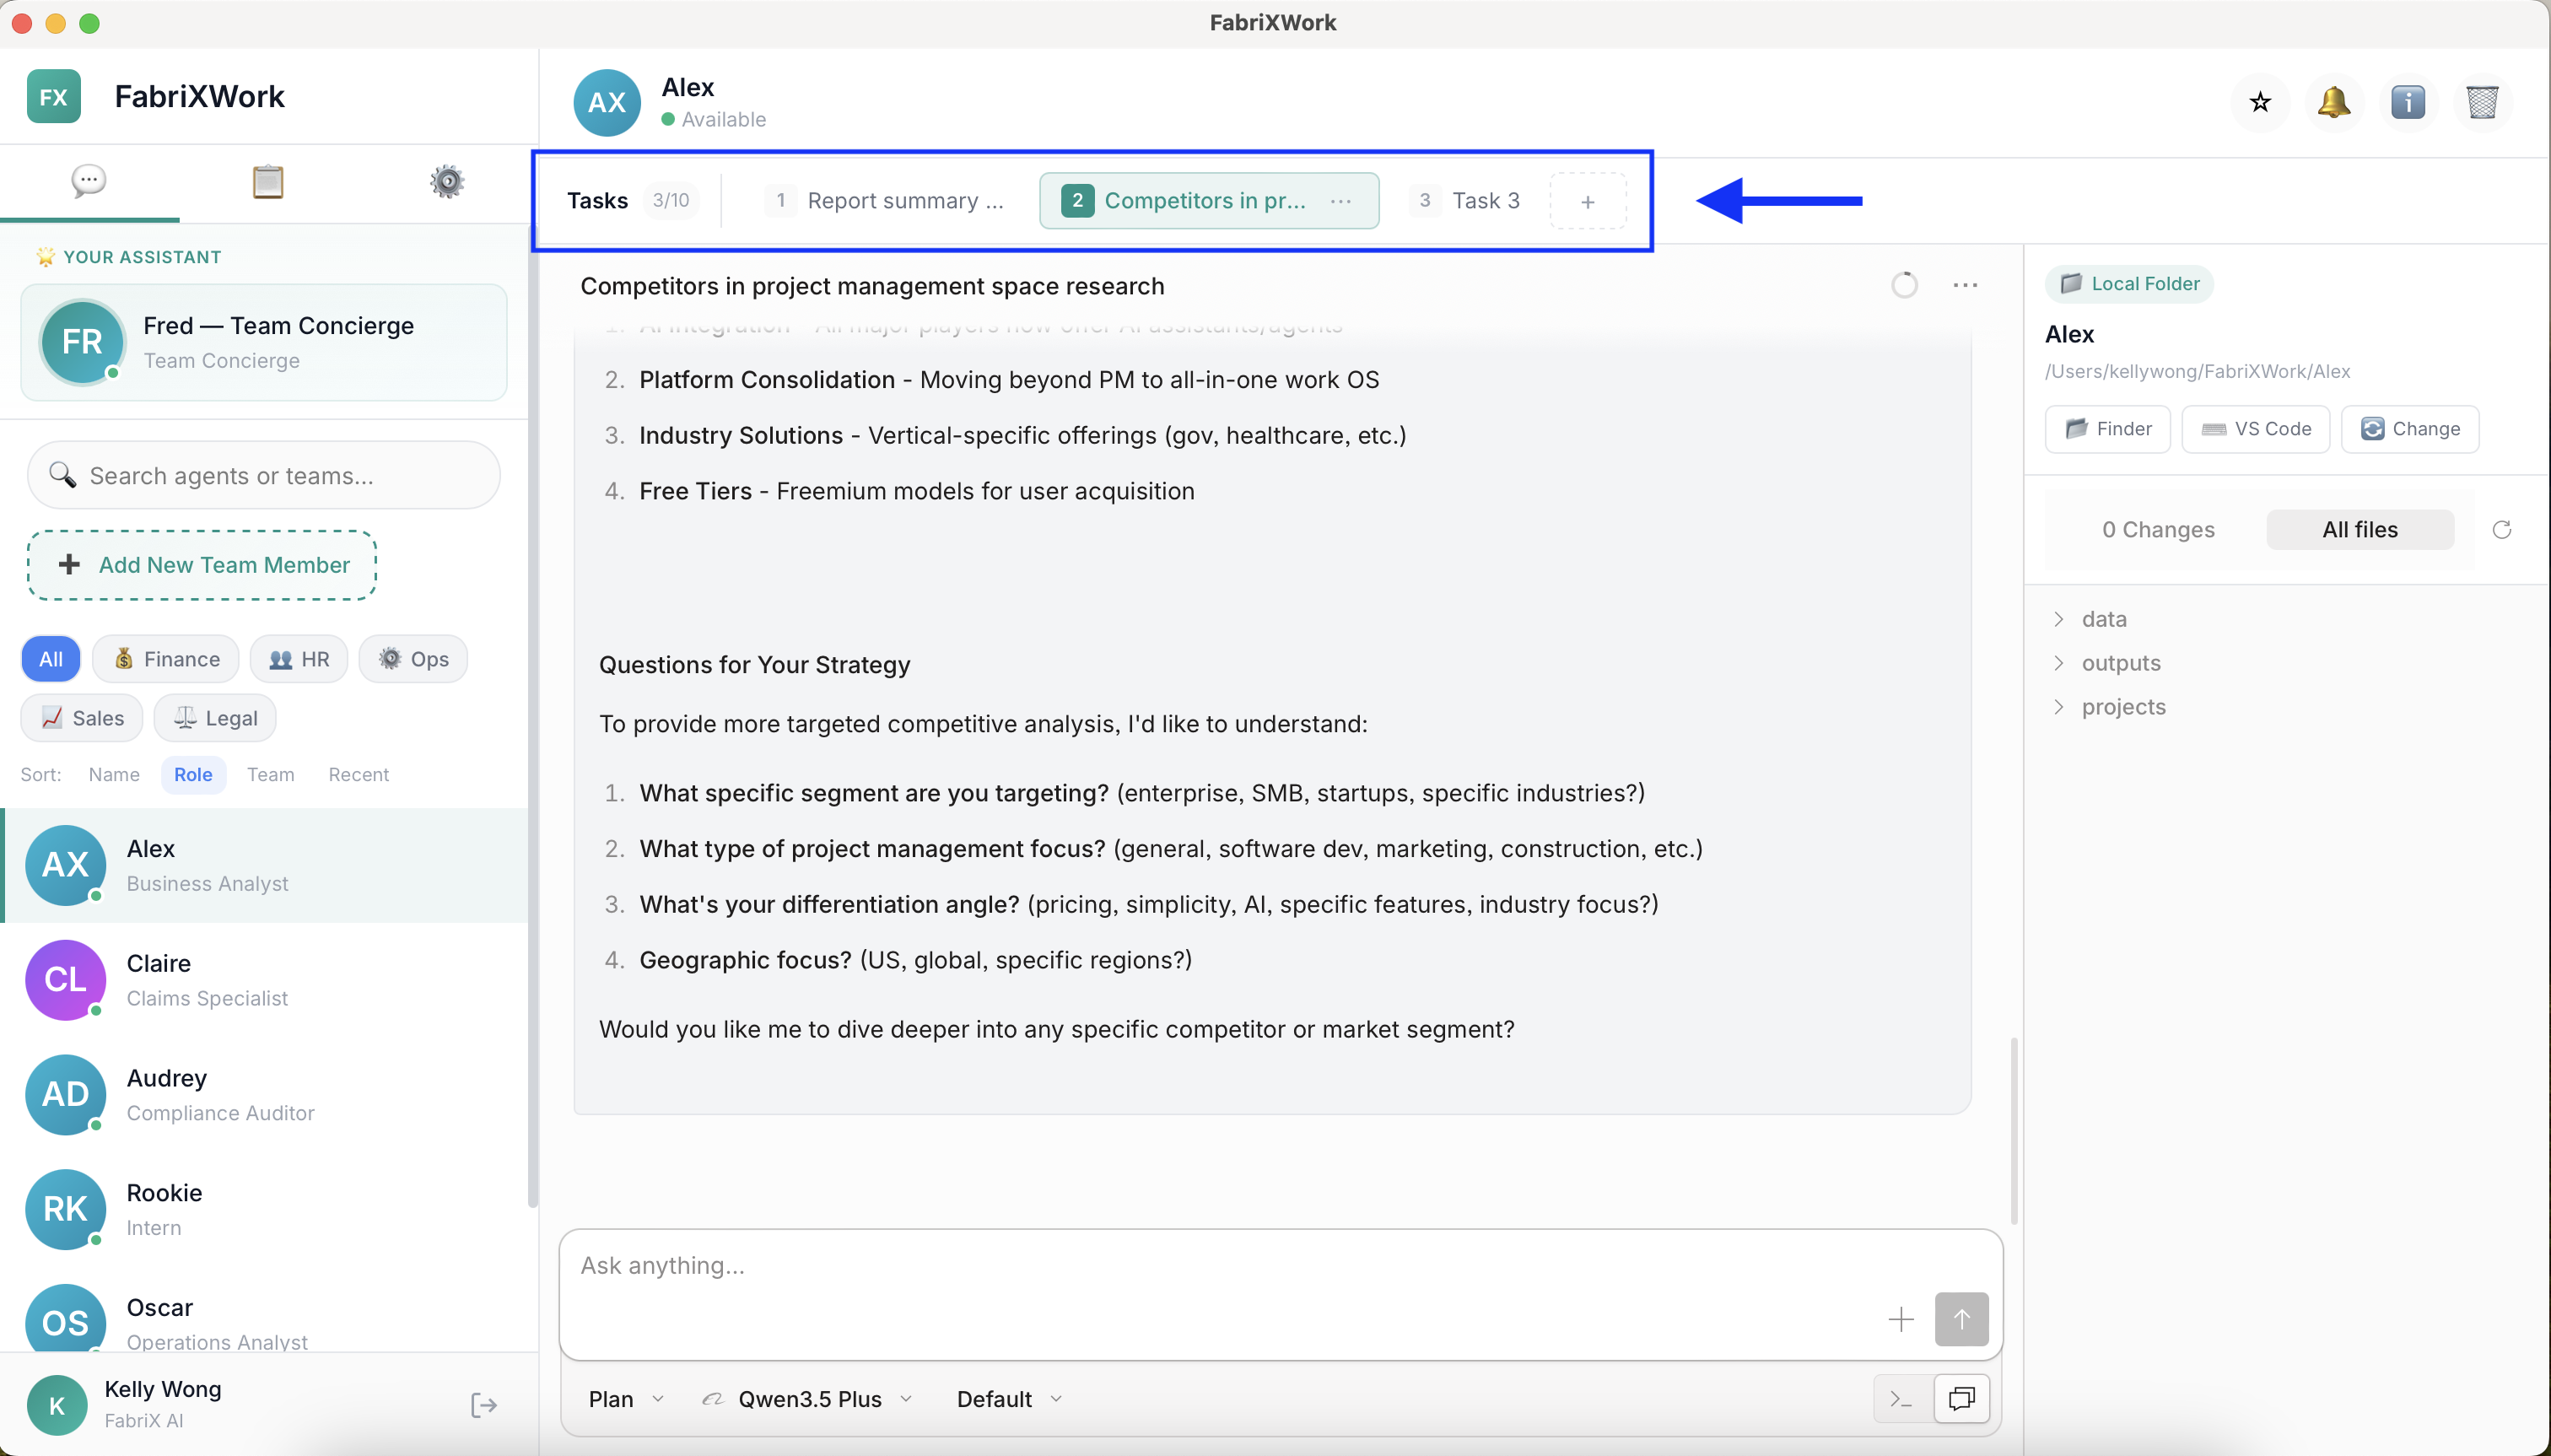Open the agent info icon

[2408, 102]
